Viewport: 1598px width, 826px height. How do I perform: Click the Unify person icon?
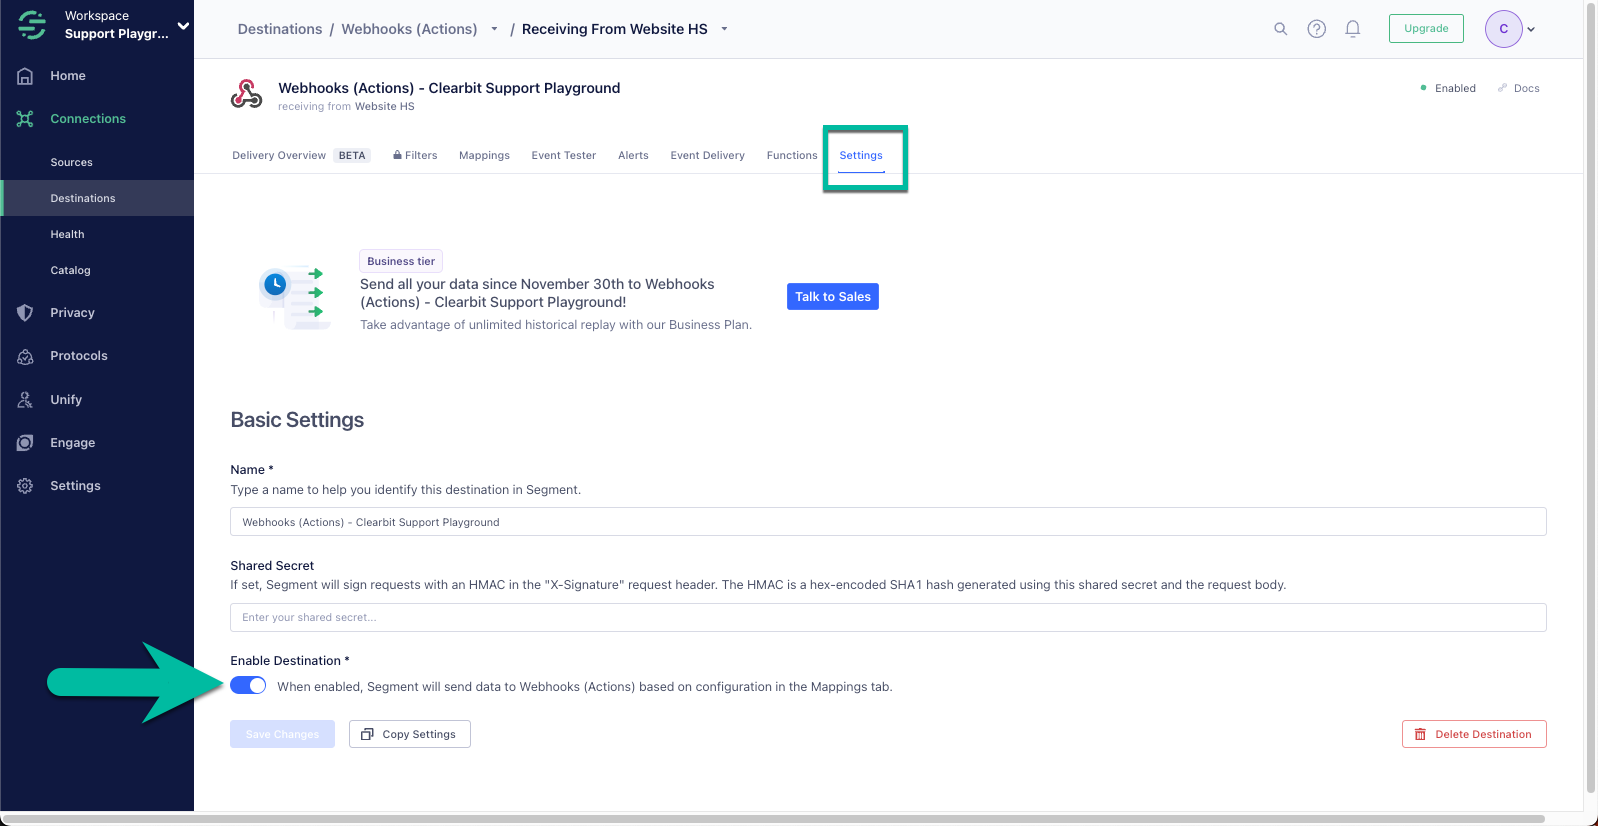coord(25,400)
